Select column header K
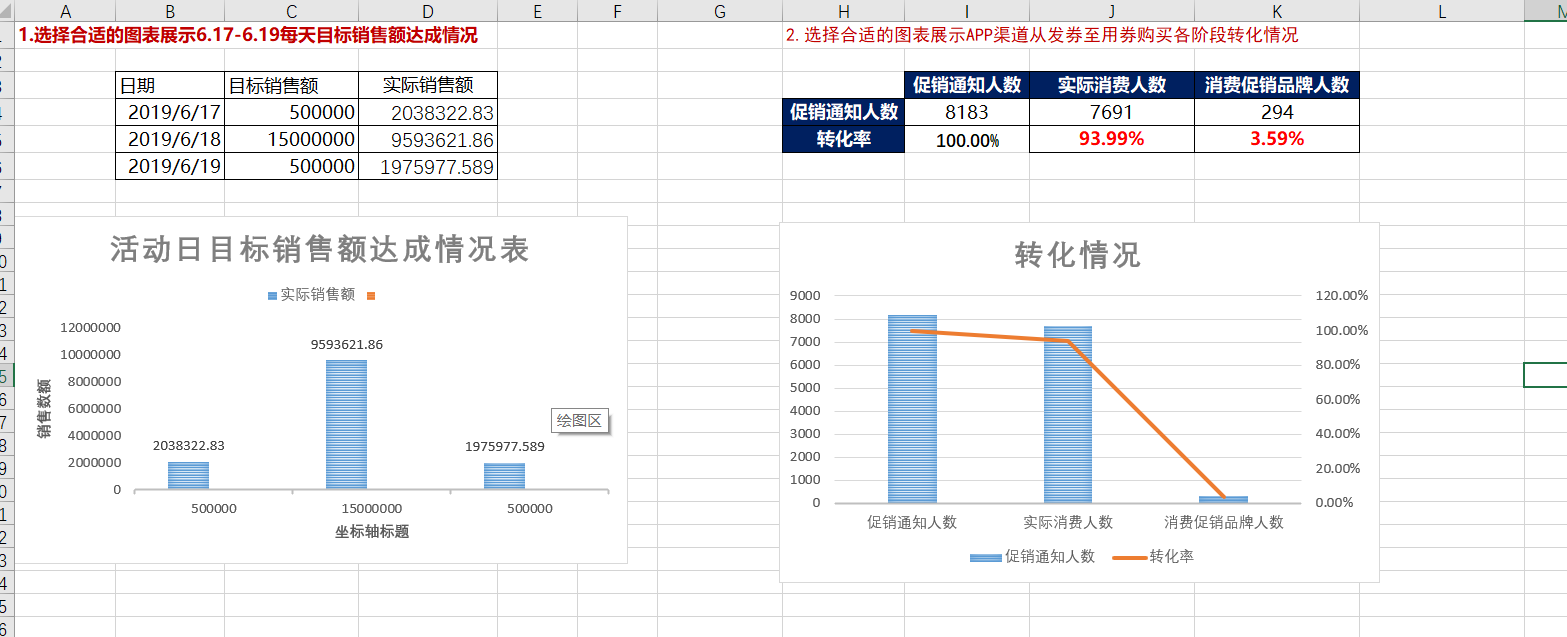Image resolution: width=1567 pixels, height=637 pixels. 1277,10
